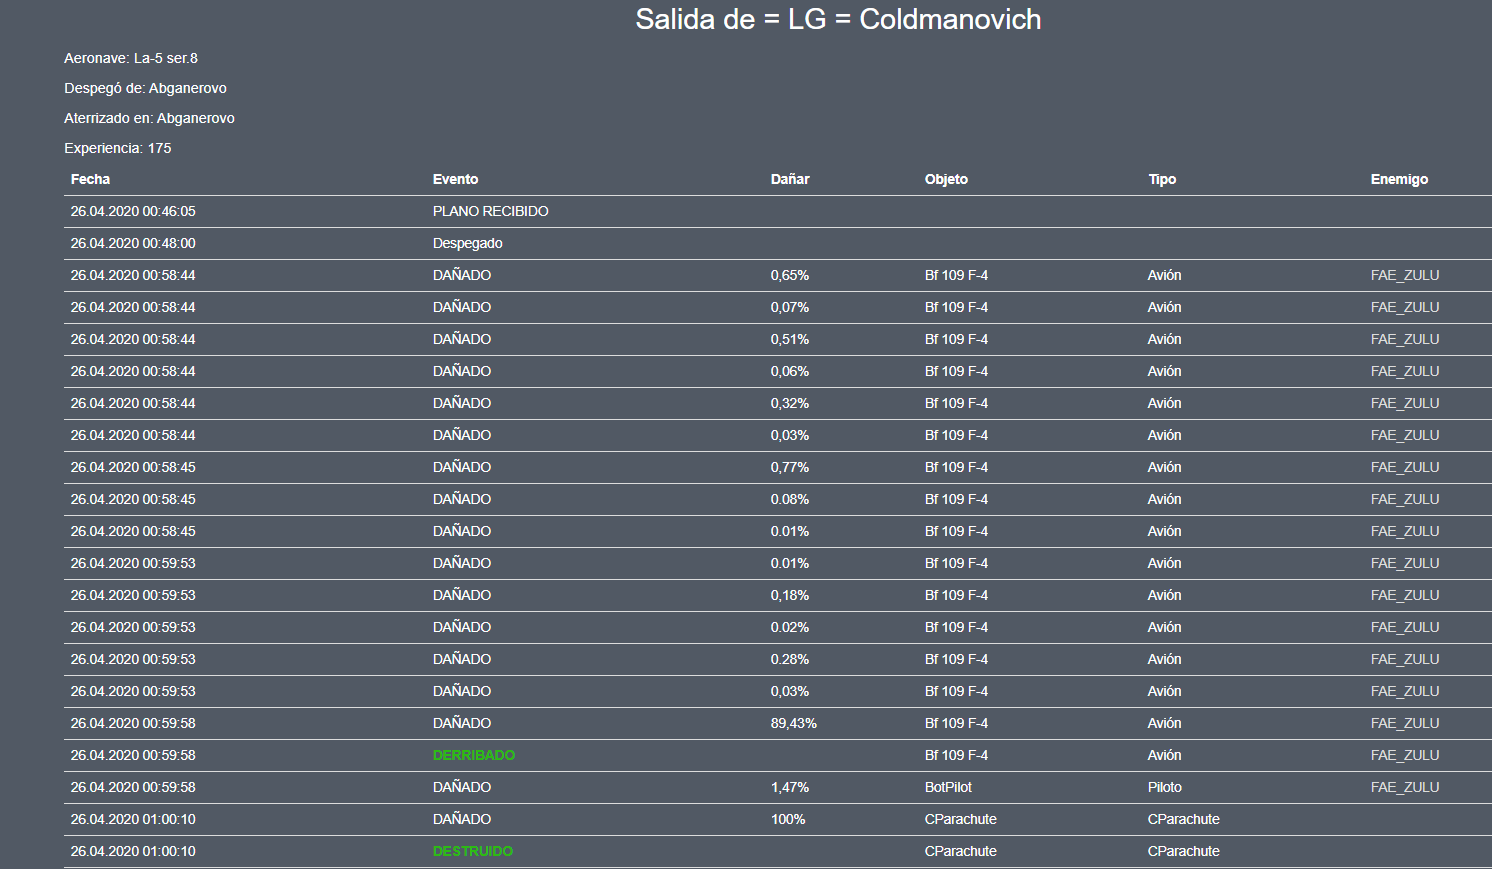Click 'FAE_ZULU' in the 0.02% damage row
Image resolution: width=1492 pixels, height=869 pixels.
pyautogui.click(x=1405, y=627)
